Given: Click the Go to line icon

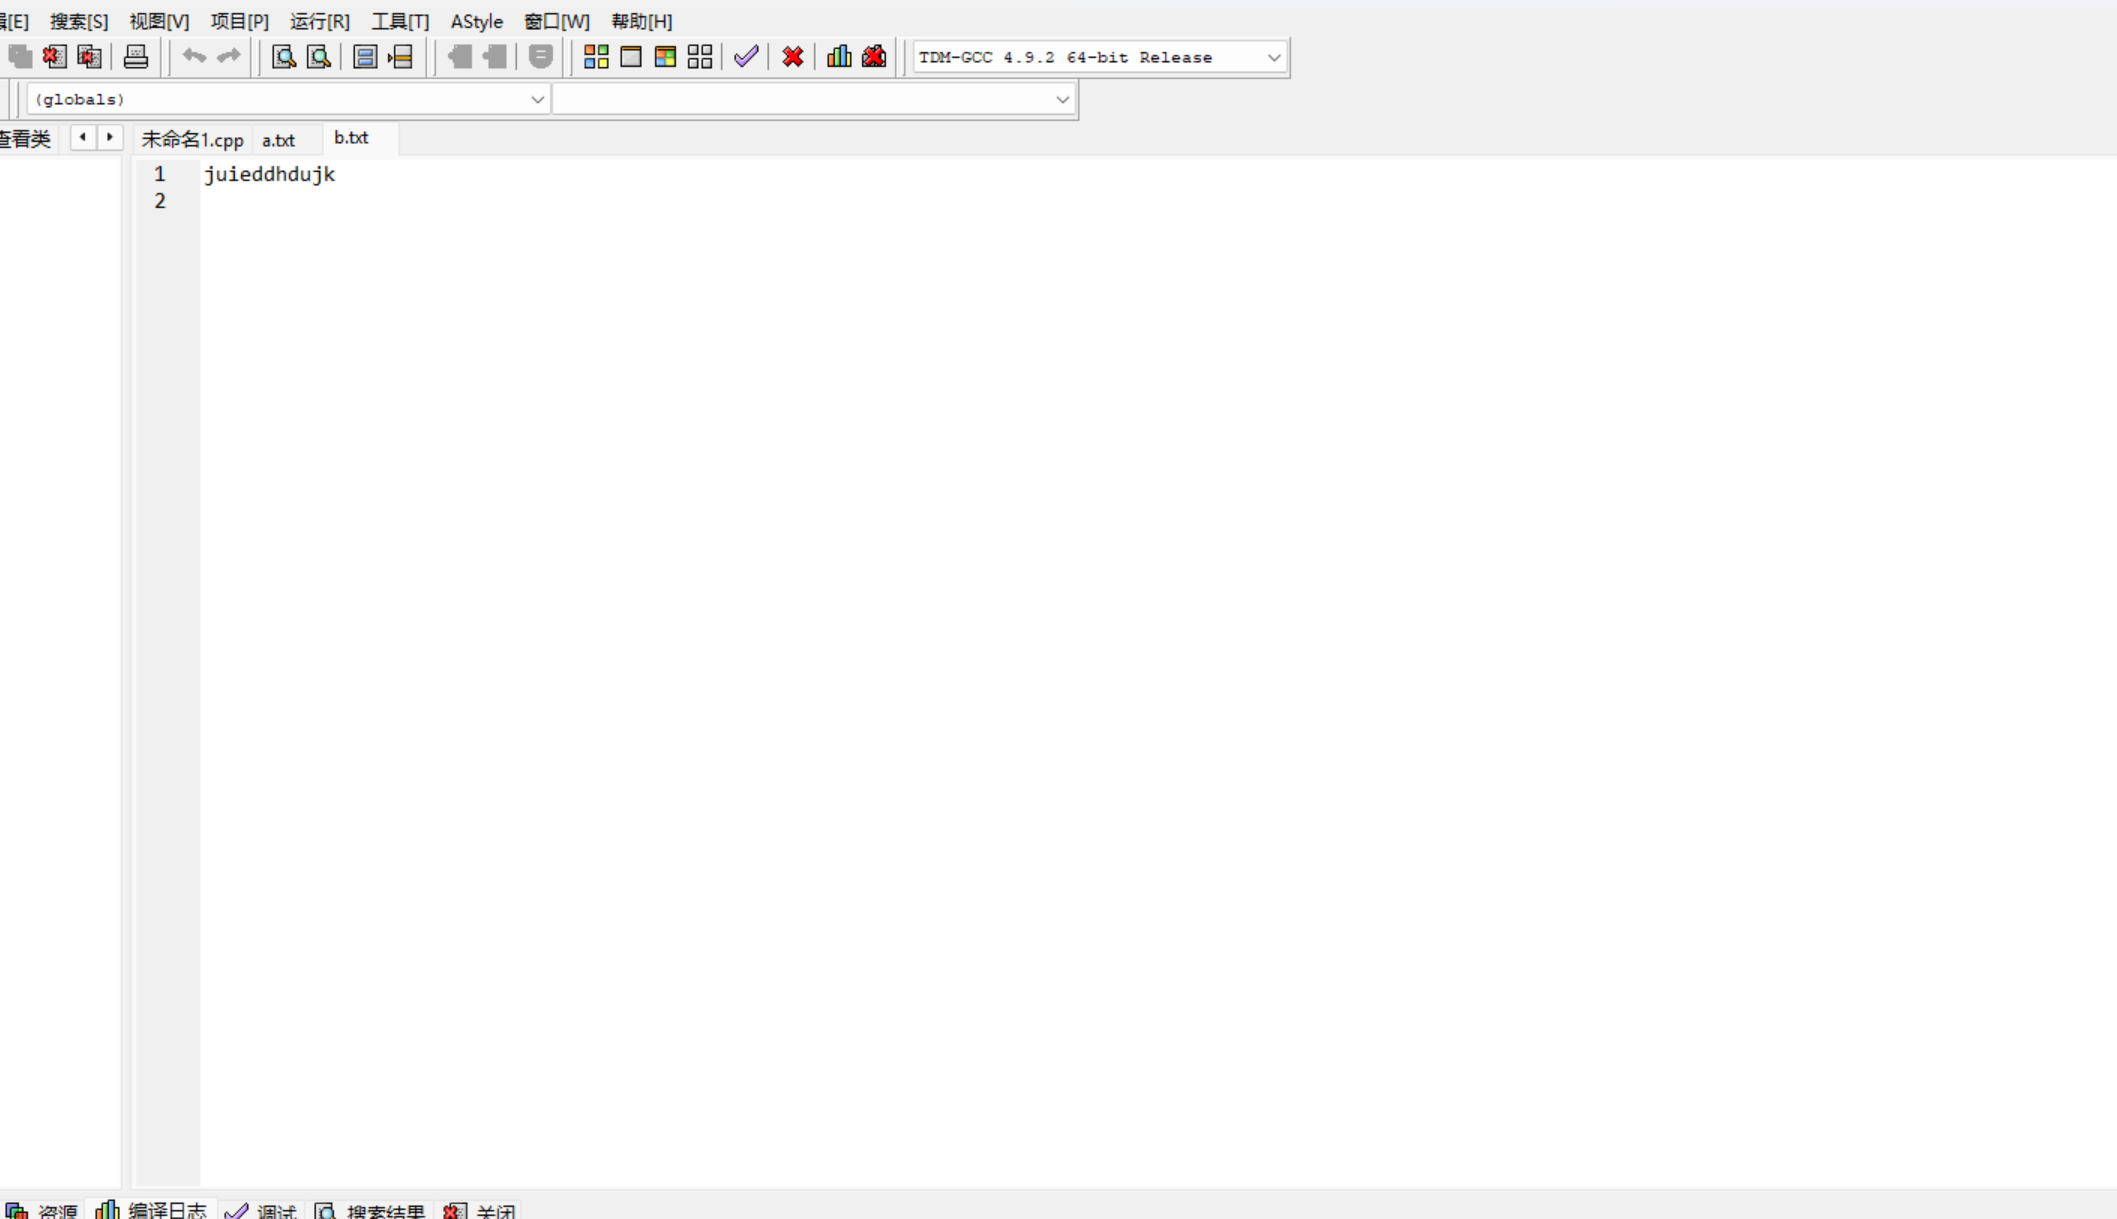Looking at the screenshot, I should pos(400,57).
